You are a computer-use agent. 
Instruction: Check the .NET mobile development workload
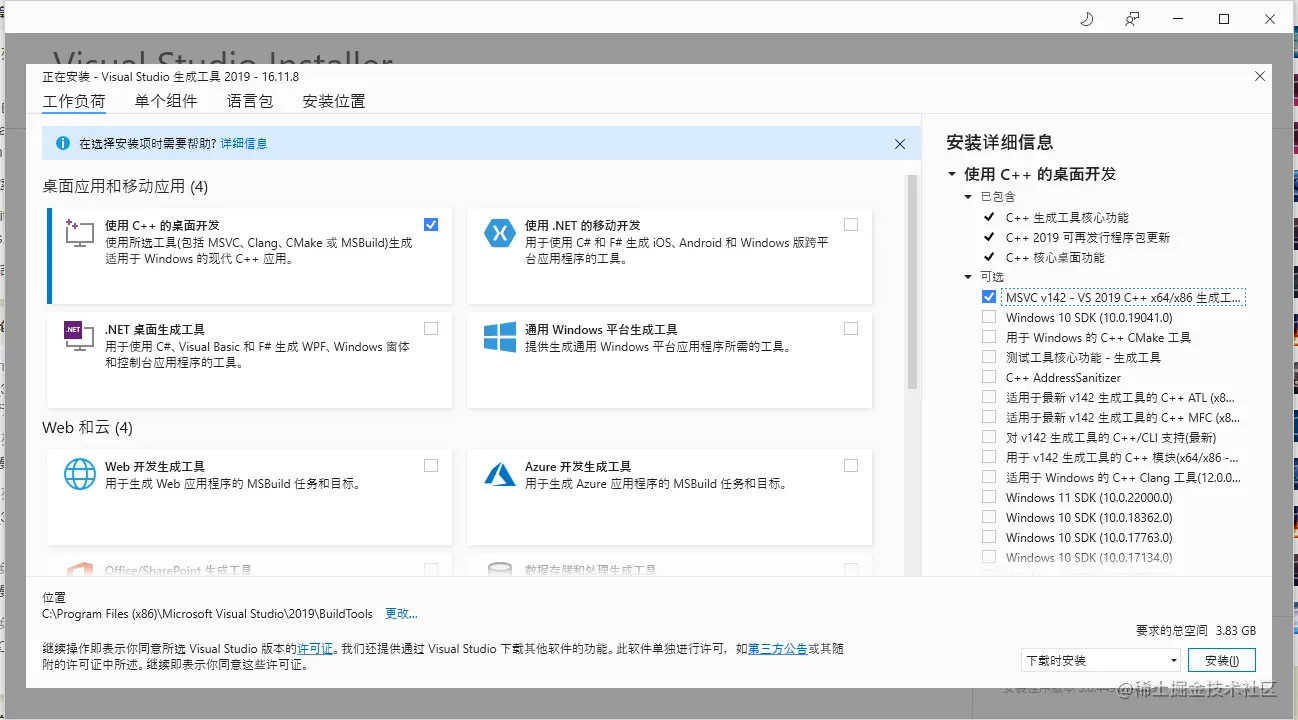pyautogui.click(x=851, y=225)
